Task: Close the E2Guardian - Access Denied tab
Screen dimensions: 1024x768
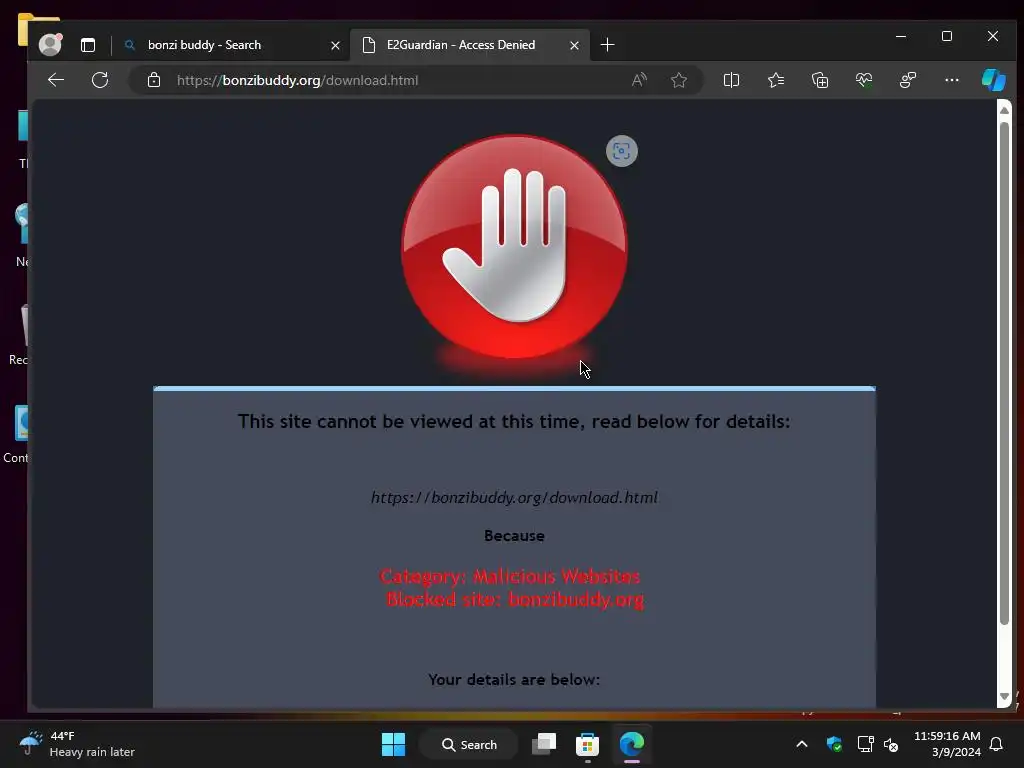Action: pos(574,45)
